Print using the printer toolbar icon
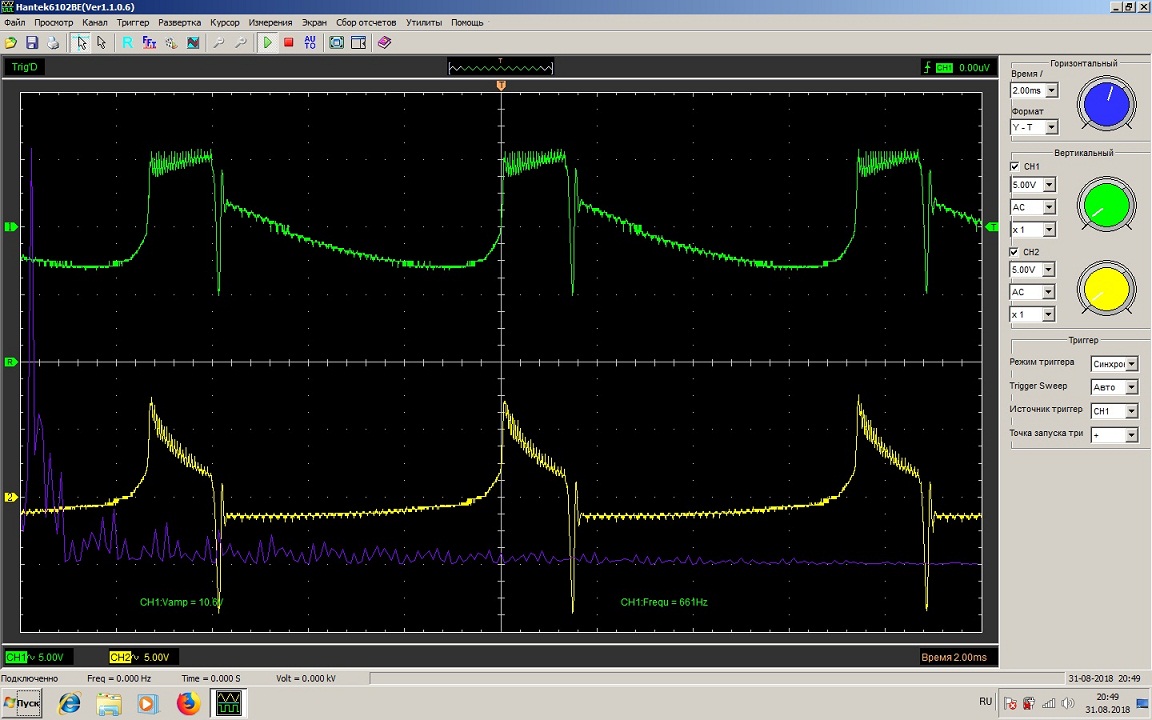The image size is (1152, 720). (x=53, y=43)
